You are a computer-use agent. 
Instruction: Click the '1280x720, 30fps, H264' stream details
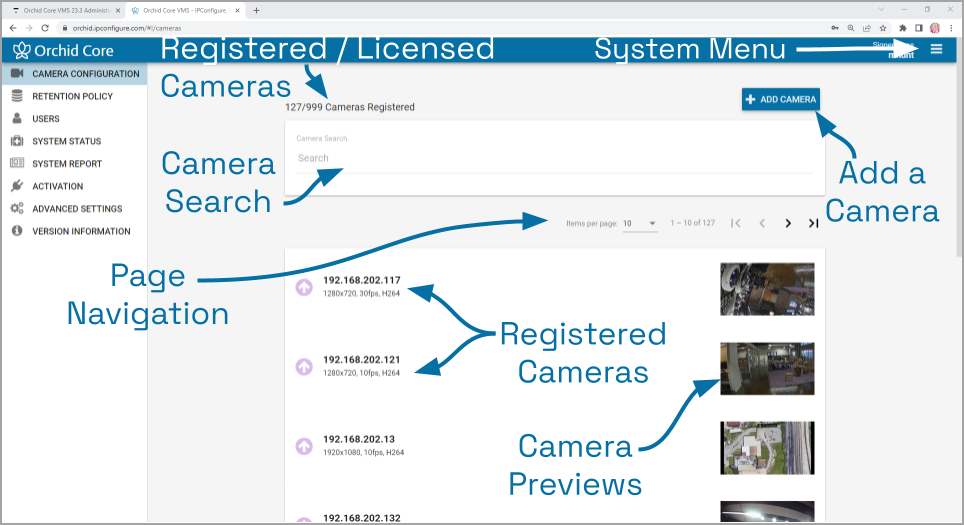click(x=362, y=294)
